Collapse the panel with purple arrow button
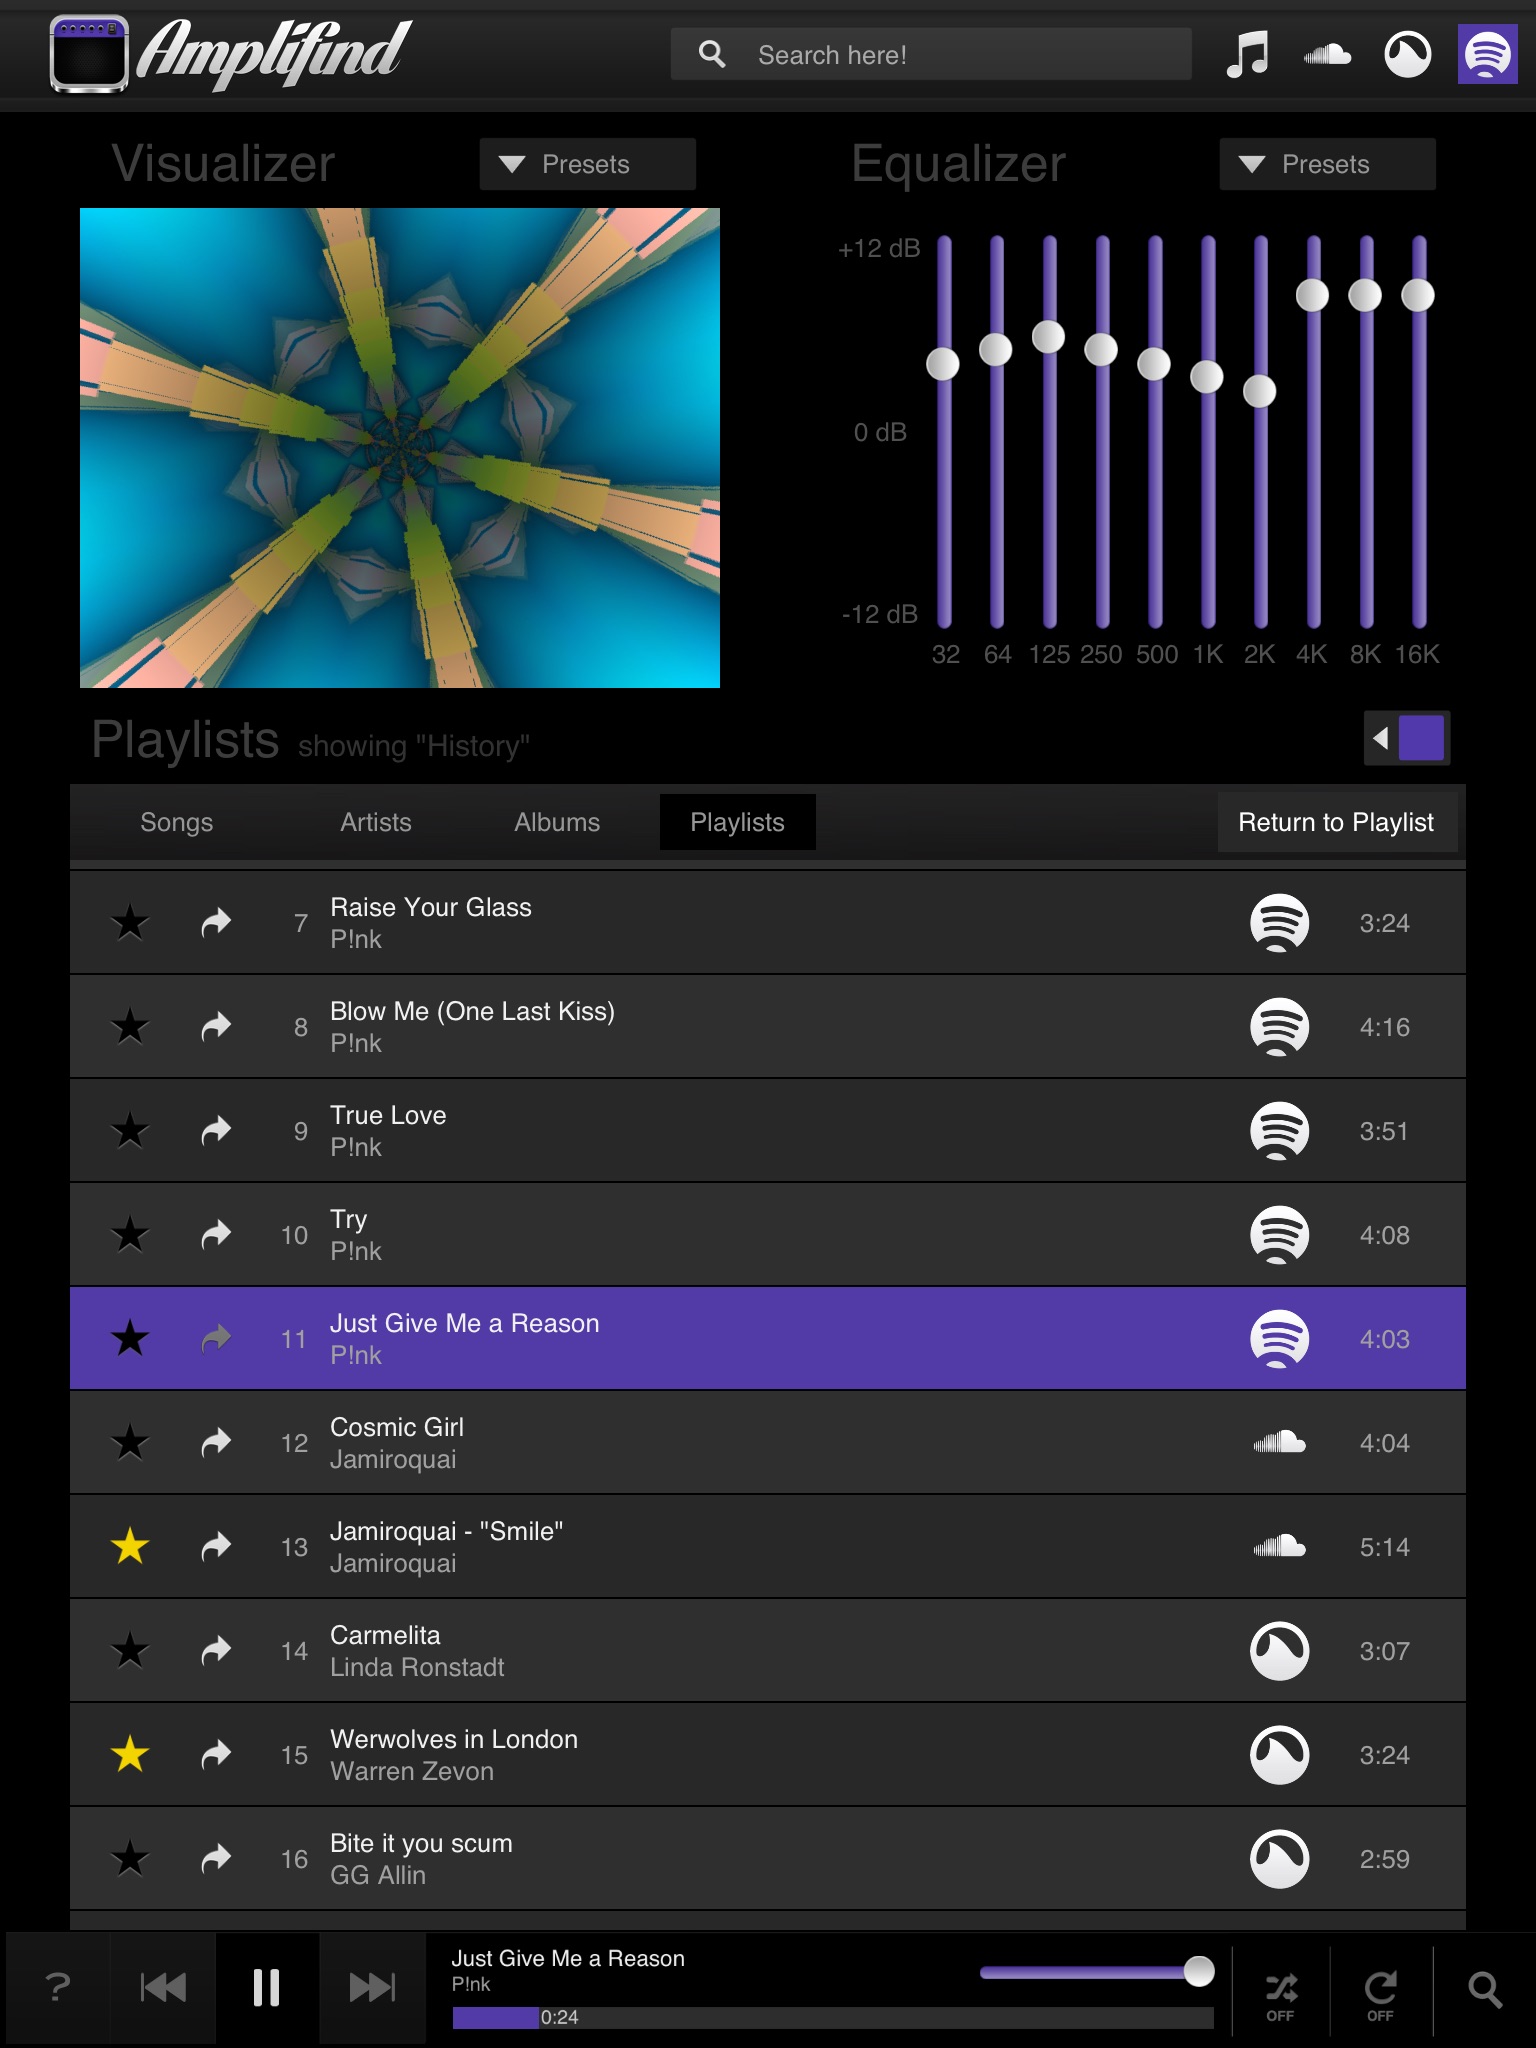This screenshot has height=2048, width=1536. [1407, 738]
